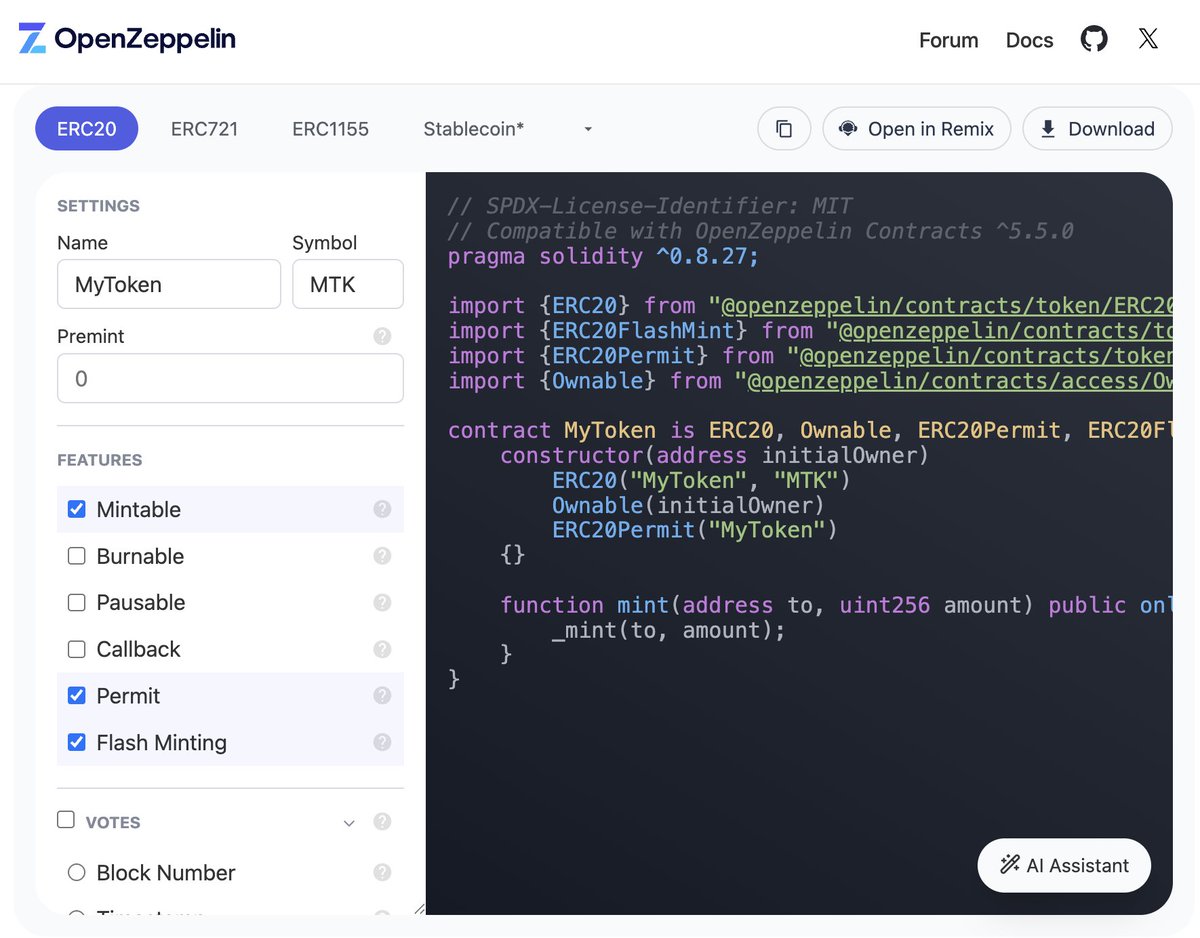Collapse the Votes options section
1200x938 pixels.
(x=349, y=822)
